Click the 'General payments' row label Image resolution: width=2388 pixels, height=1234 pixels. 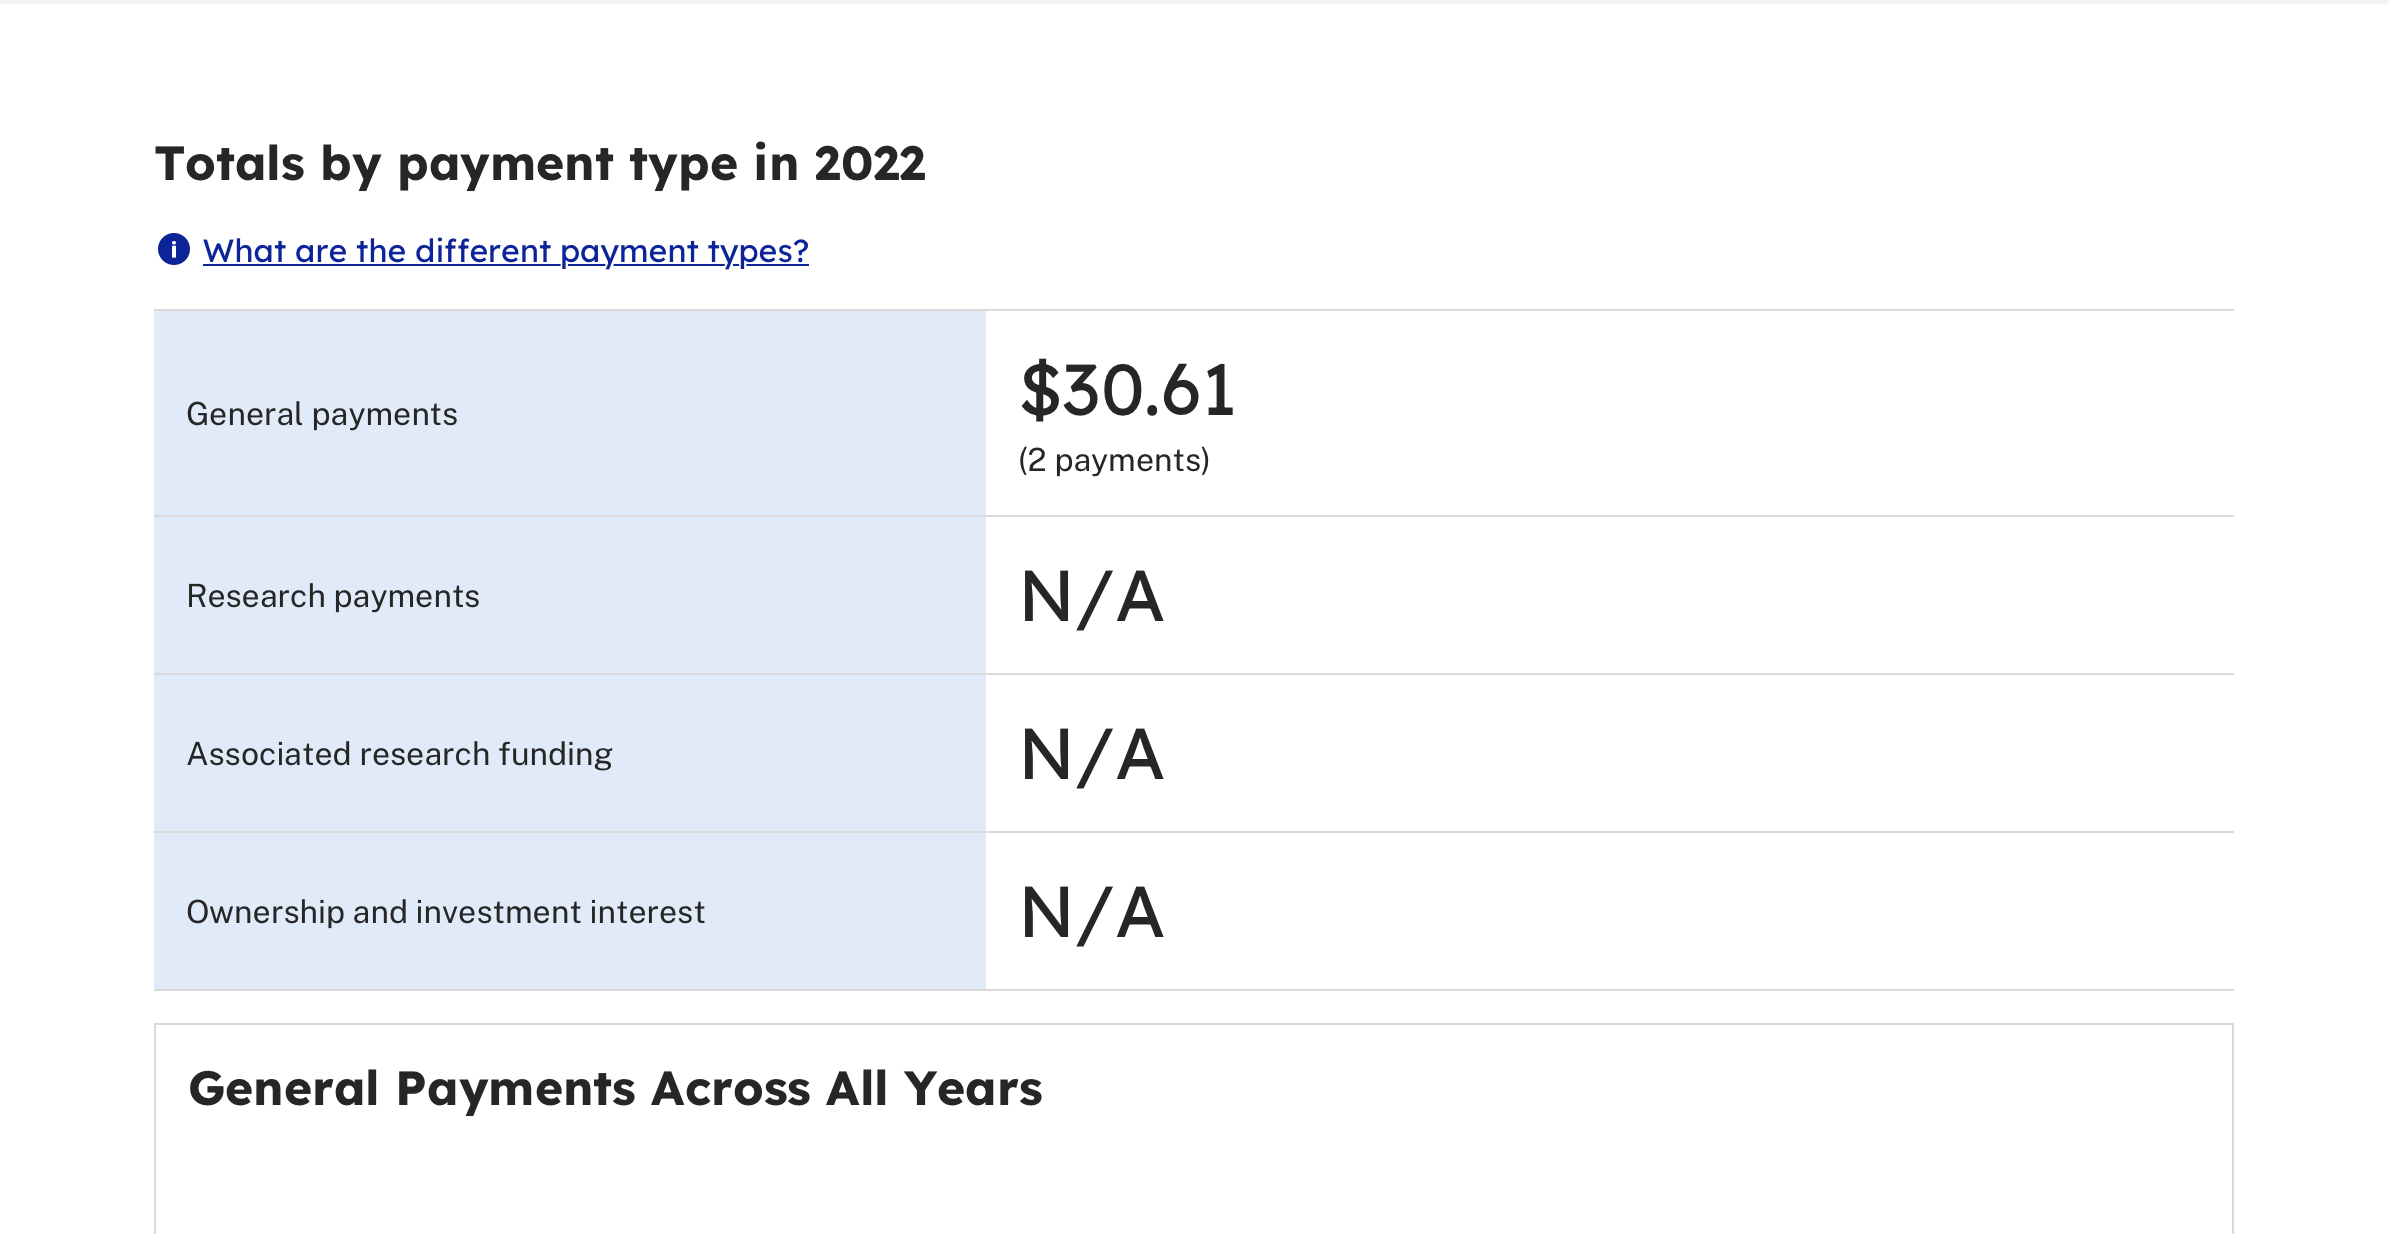322,414
